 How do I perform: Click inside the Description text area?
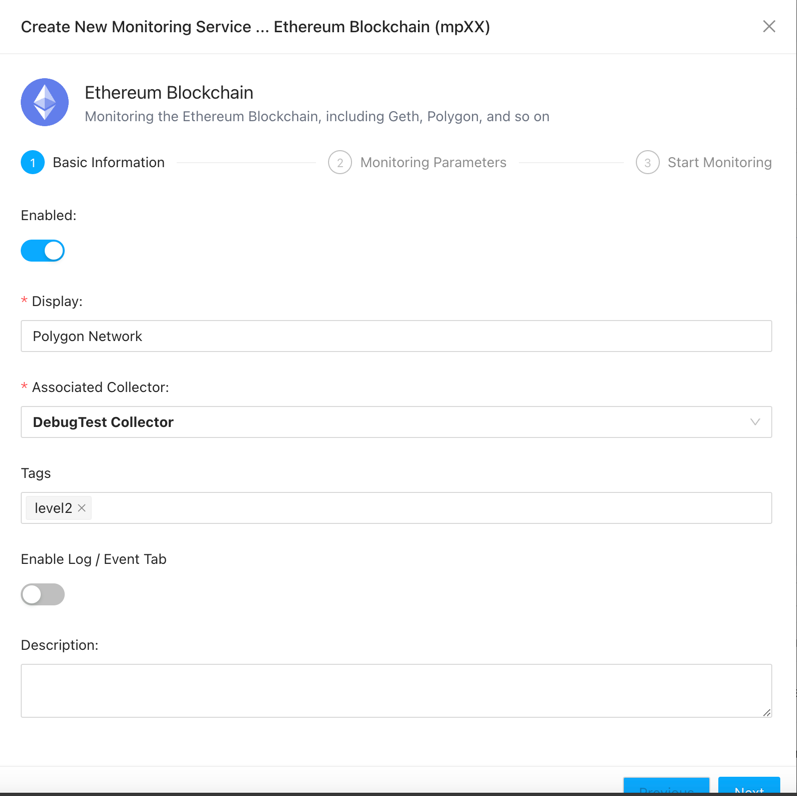tap(396, 690)
